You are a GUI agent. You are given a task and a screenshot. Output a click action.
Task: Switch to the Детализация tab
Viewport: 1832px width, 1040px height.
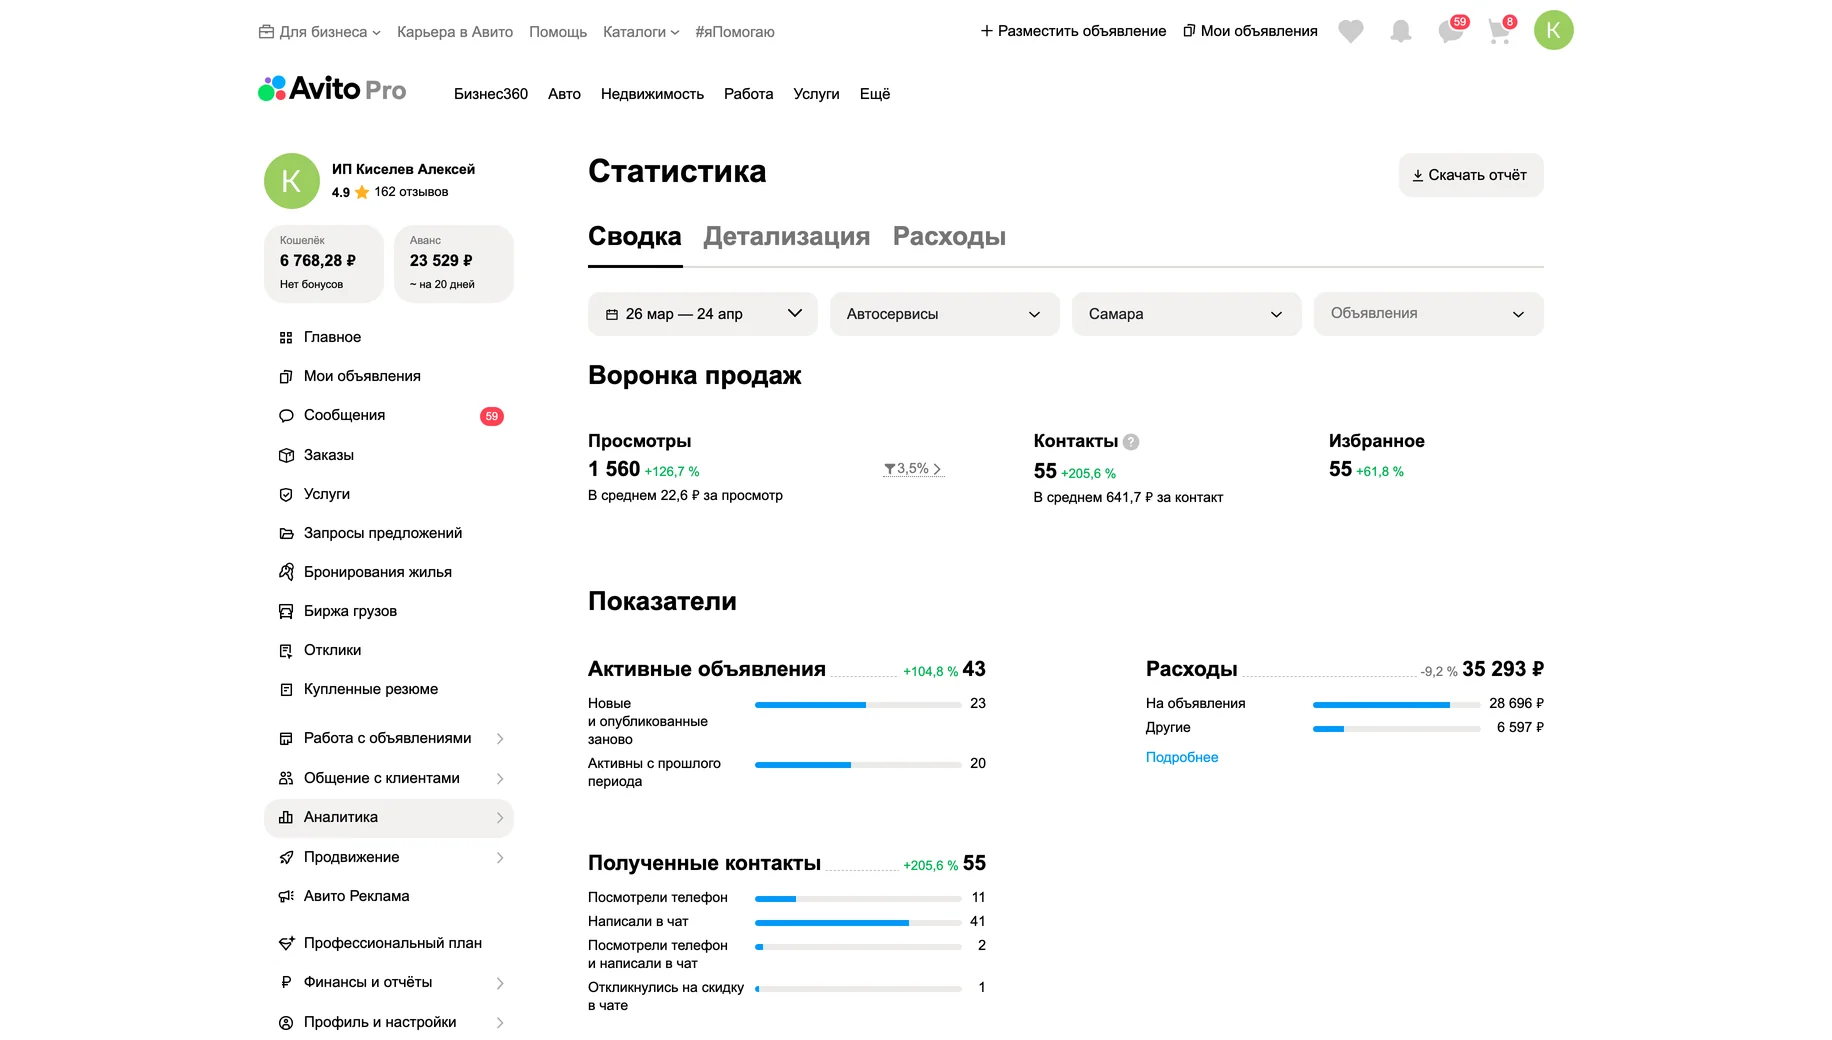coord(786,237)
